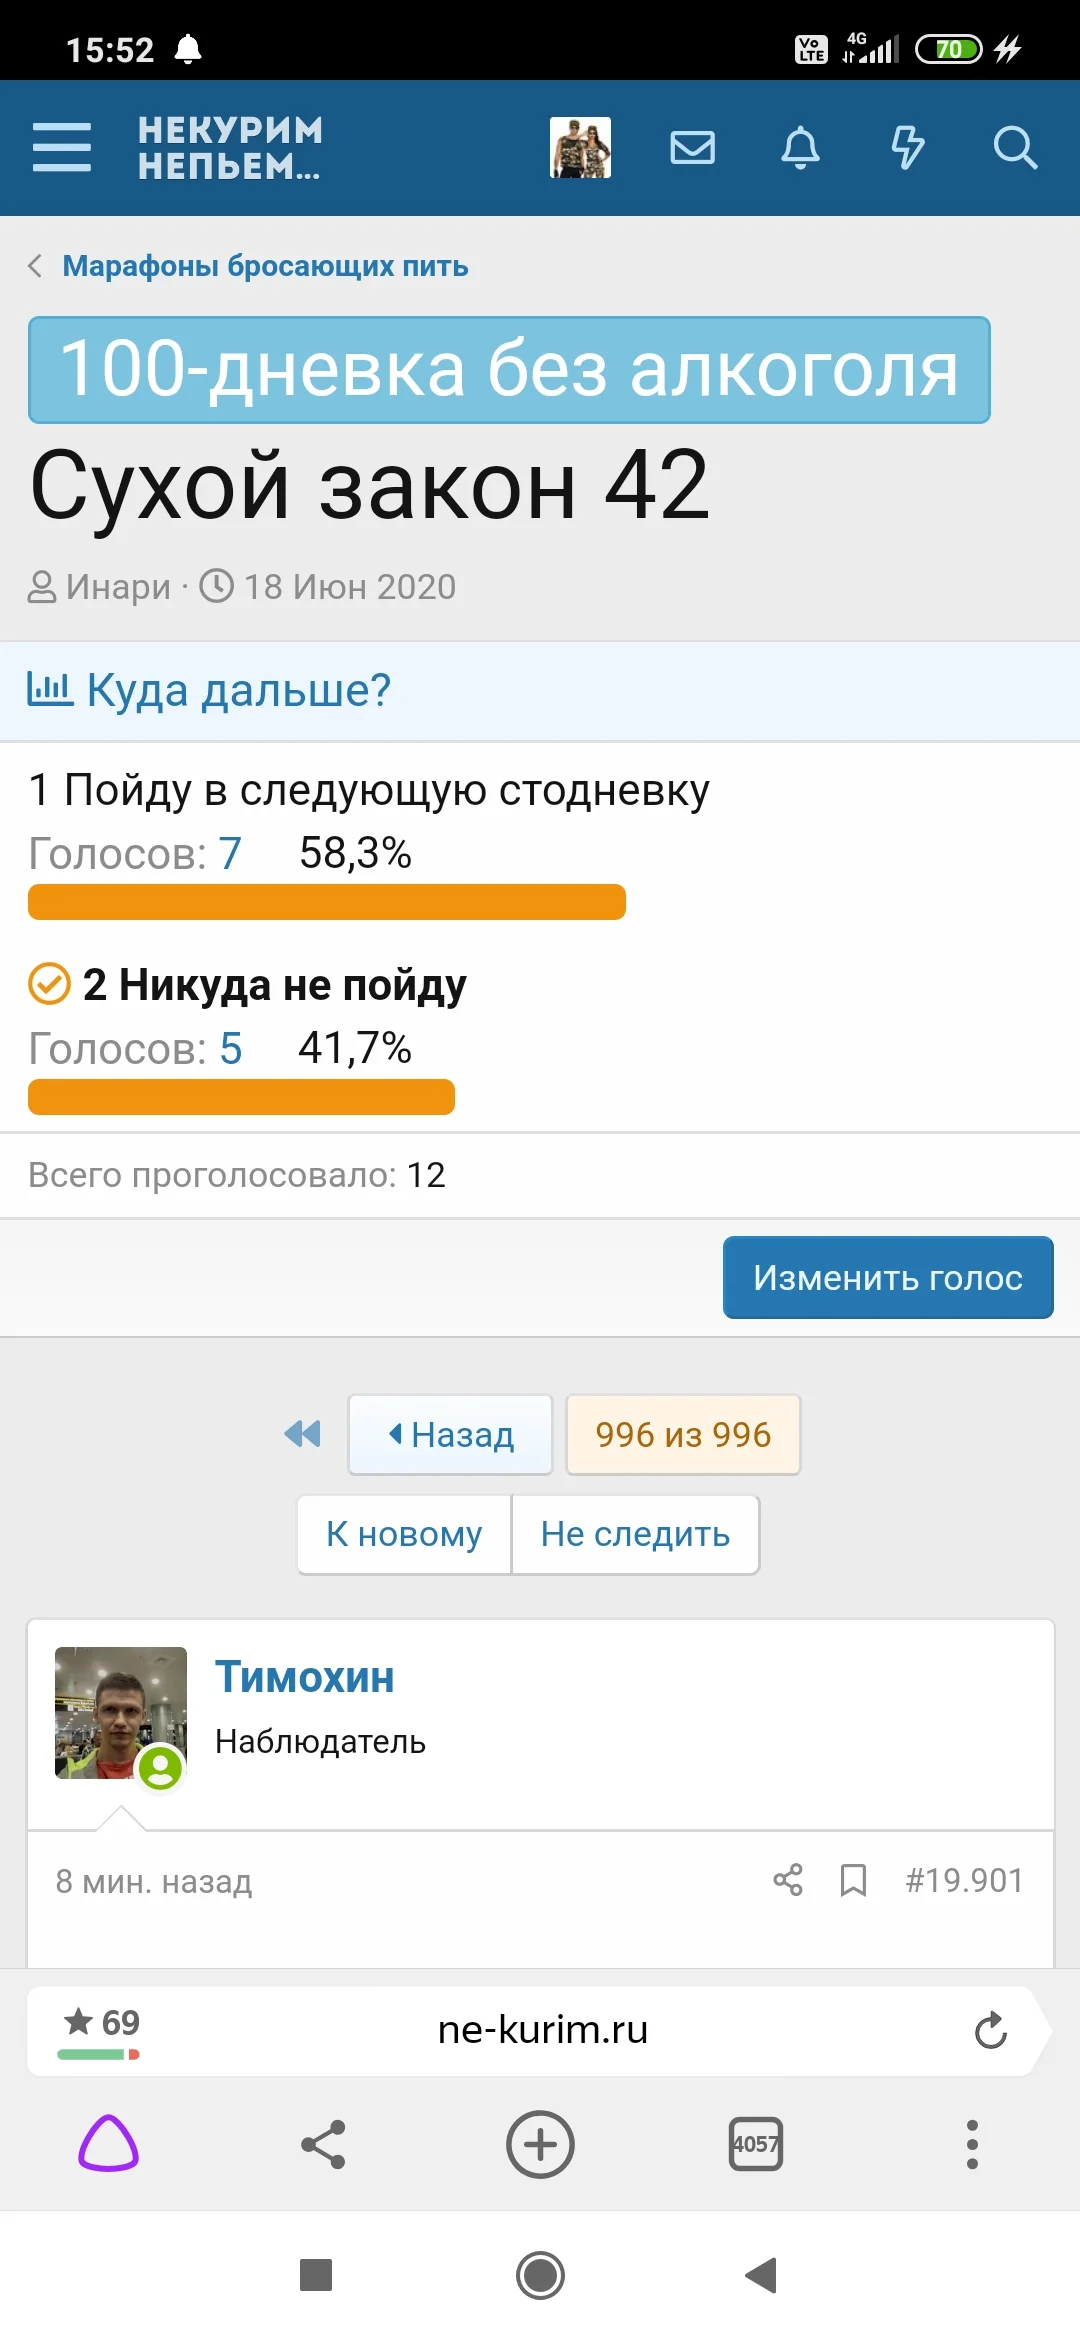
Task: Open the tab switcher showing 4057 tabs
Action: click(756, 2144)
